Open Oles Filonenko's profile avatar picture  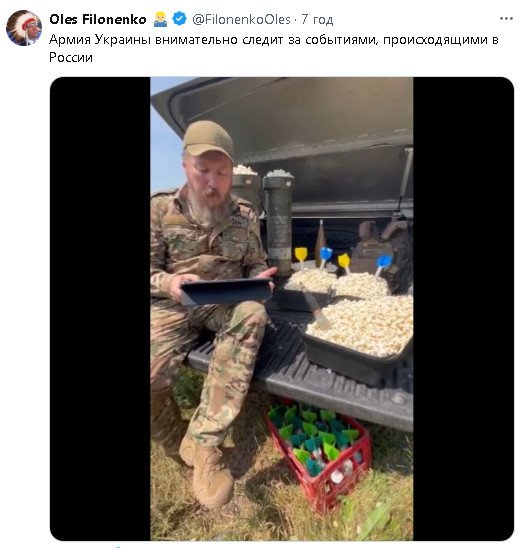coord(24,28)
